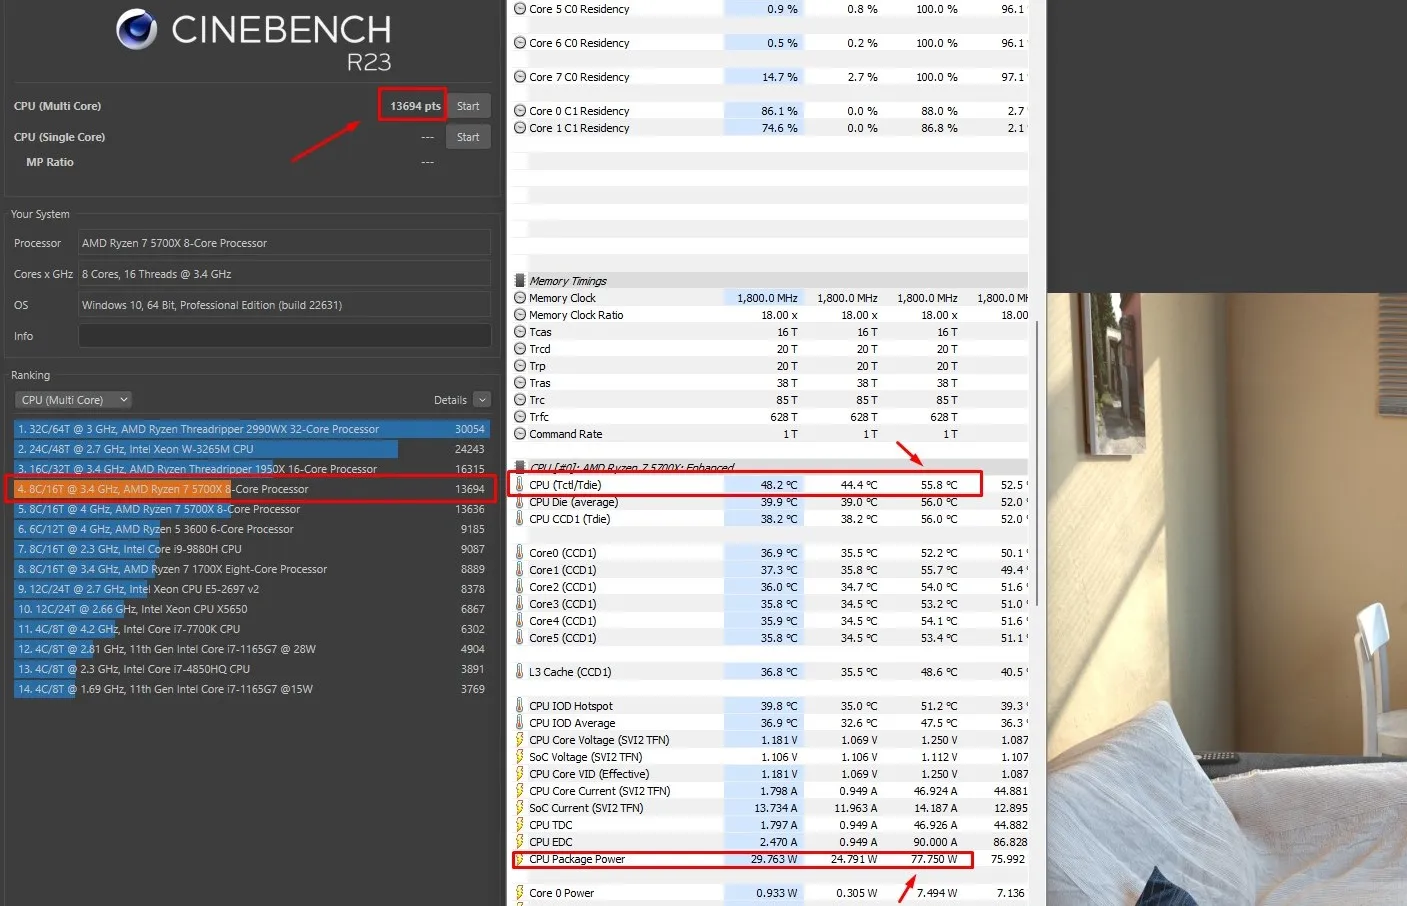Click the CPU Core Current lightning icon
1407x906 pixels.
pos(520,791)
